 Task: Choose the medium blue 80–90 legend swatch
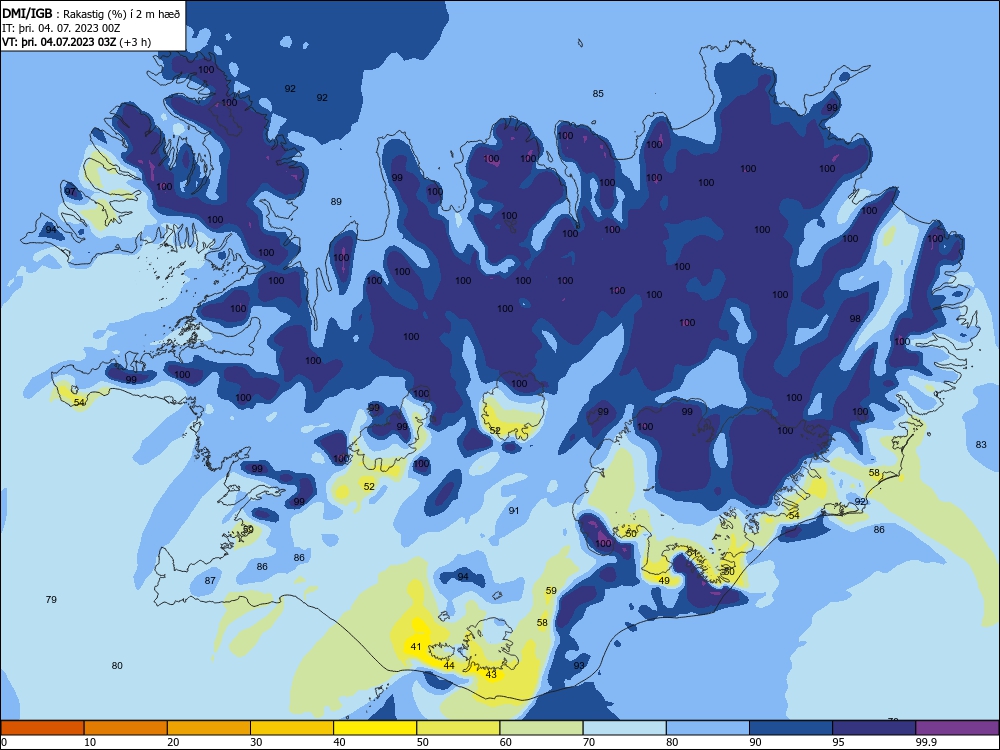(x=708, y=728)
